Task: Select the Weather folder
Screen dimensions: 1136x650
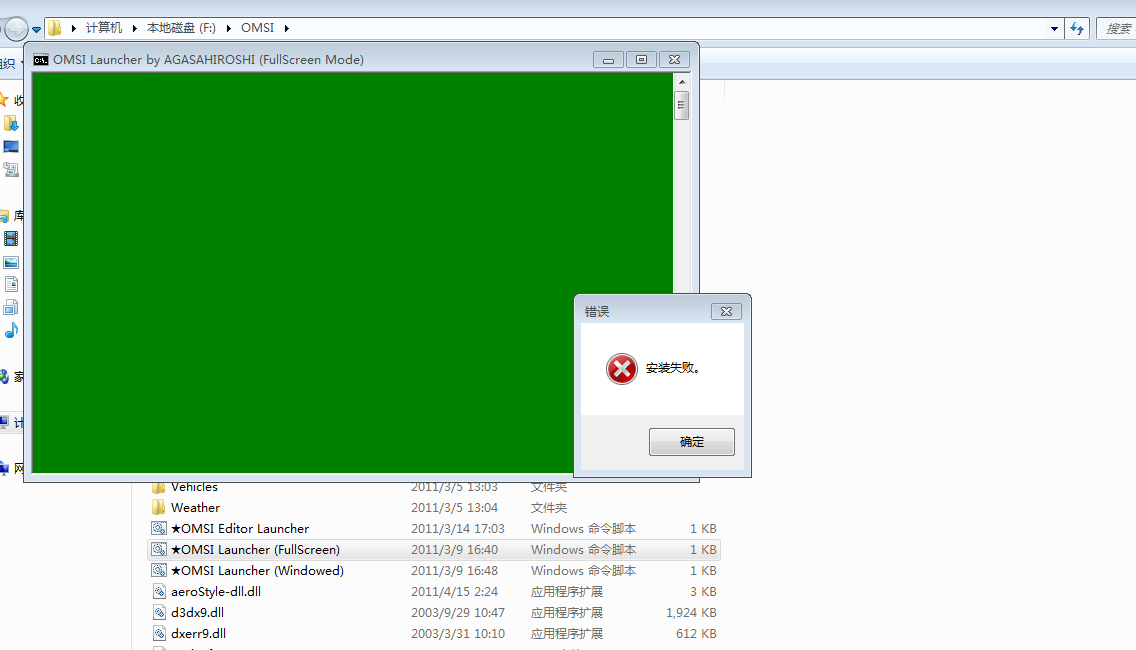Action: pyautogui.click(x=195, y=507)
